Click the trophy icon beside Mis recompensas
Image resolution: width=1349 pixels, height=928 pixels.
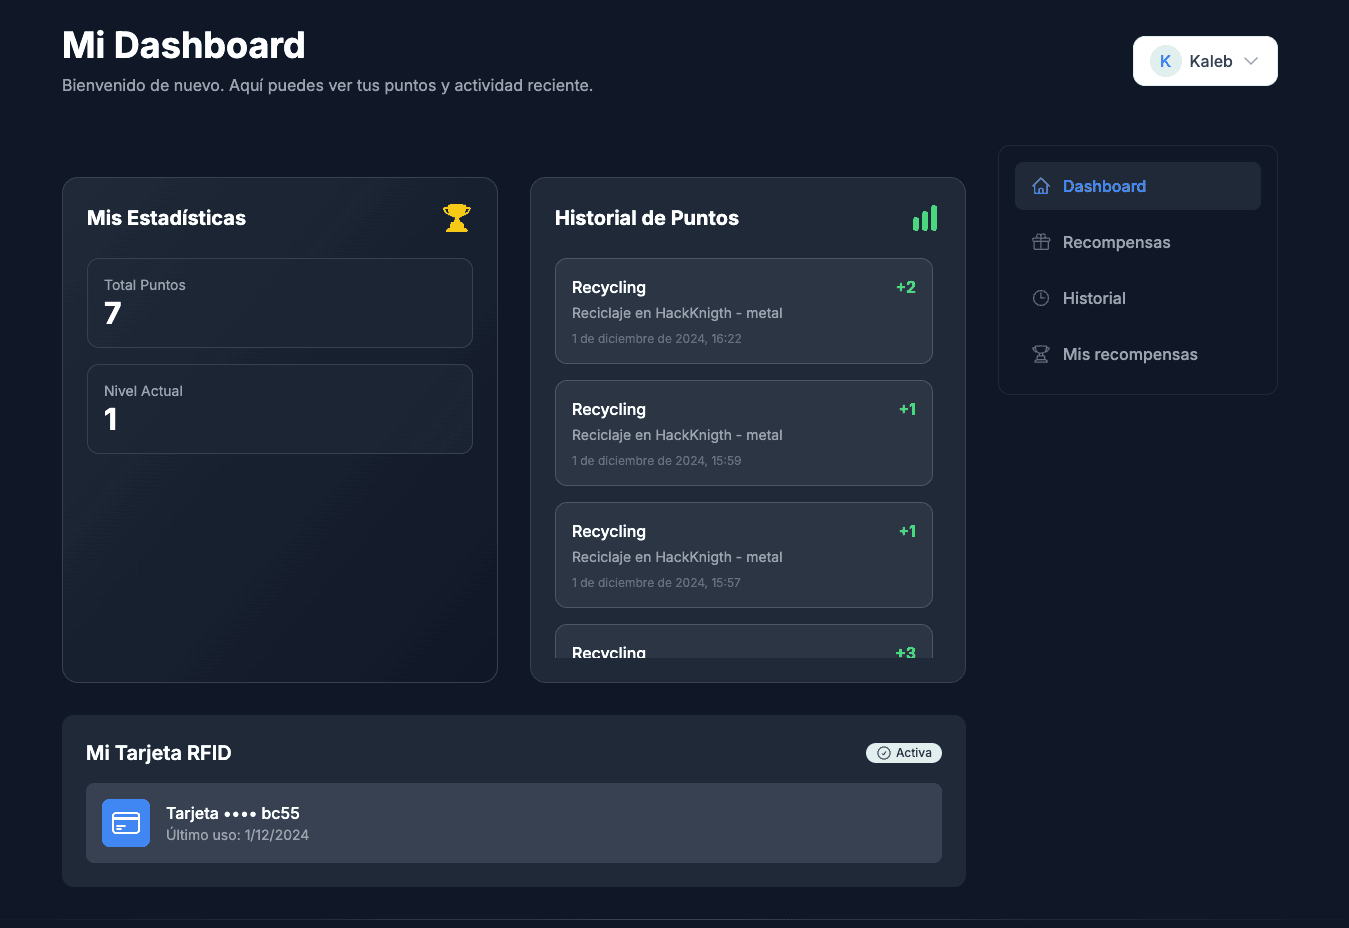pyautogui.click(x=1041, y=354)
